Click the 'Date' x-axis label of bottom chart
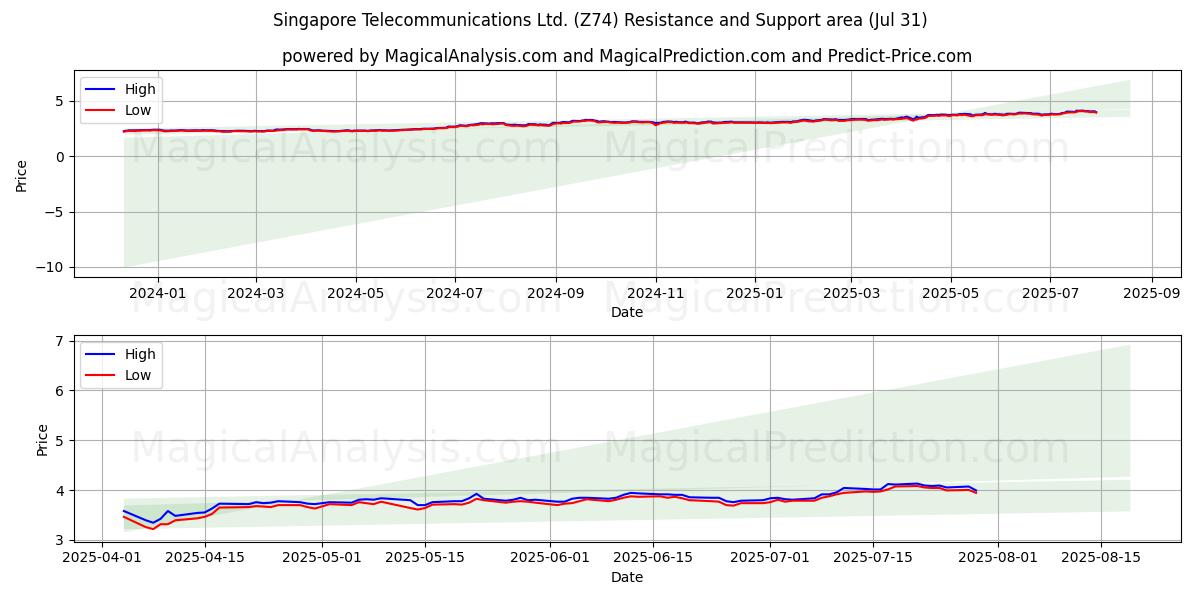 627,577
